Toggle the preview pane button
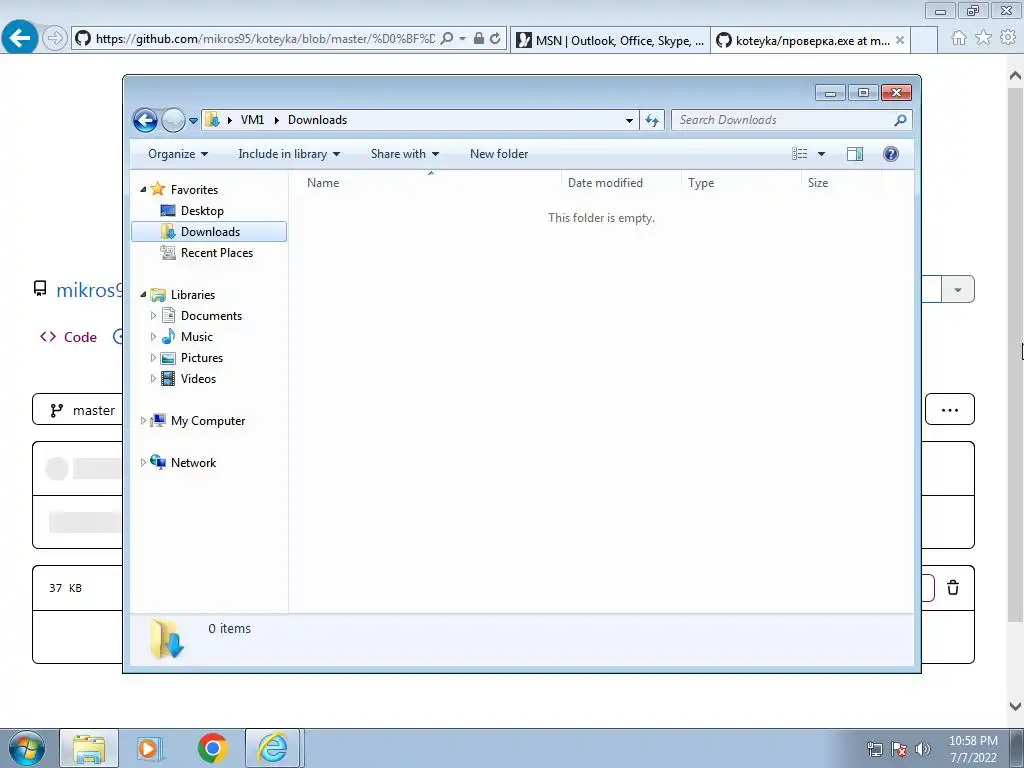1024x768 pixels. (x=855, y=154)
